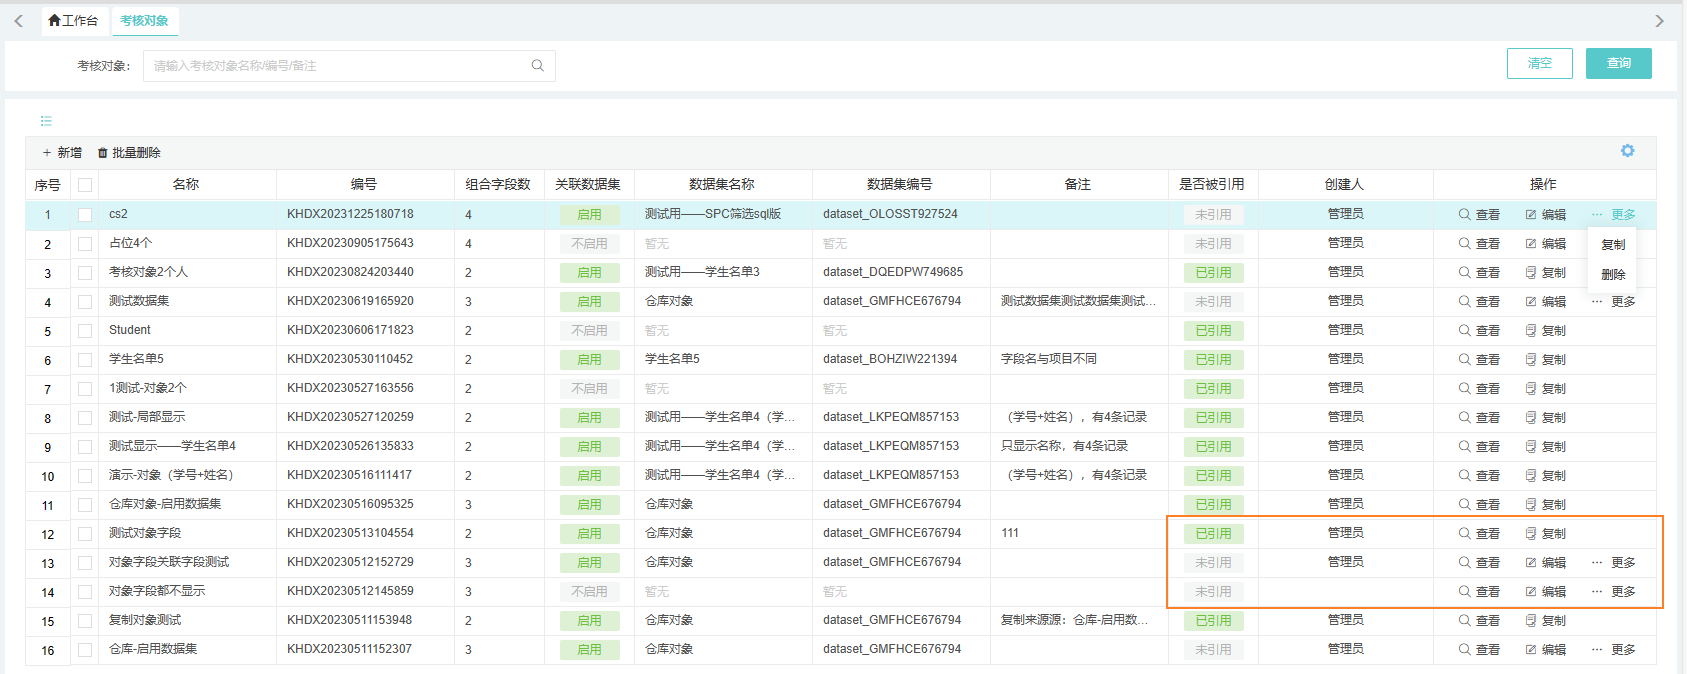View the 演示-对象（学号+姓名） row details

[x=1479, y=476]
